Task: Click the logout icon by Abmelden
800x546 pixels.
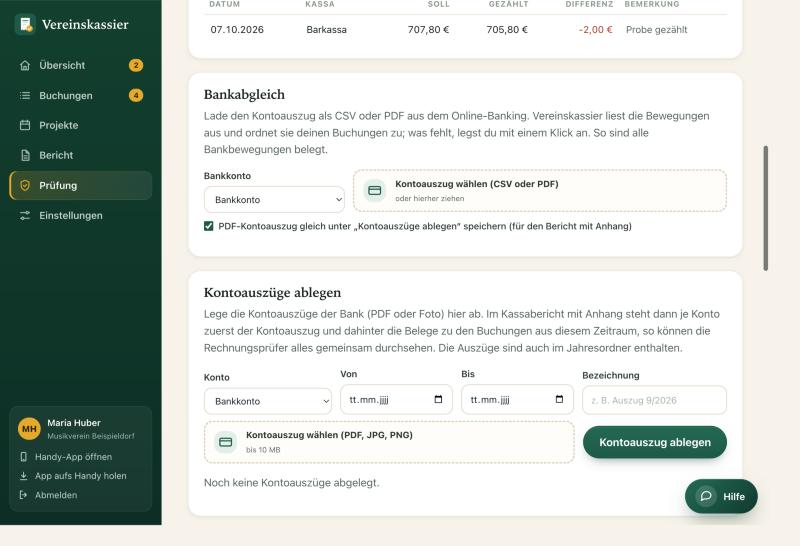Action: (23, 495)
